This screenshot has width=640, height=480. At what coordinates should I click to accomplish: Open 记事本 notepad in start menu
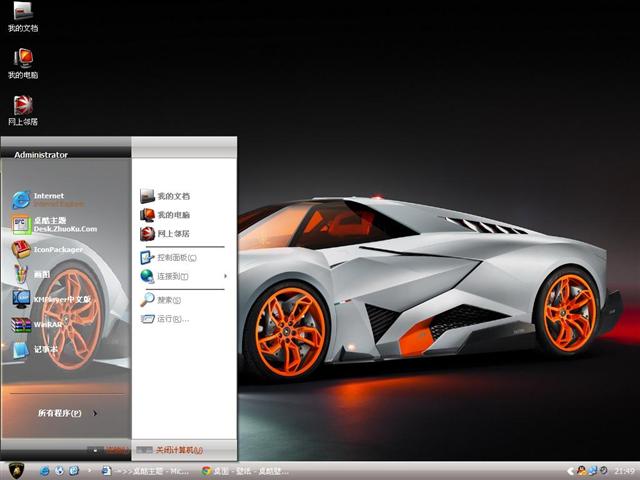point(35,349)
